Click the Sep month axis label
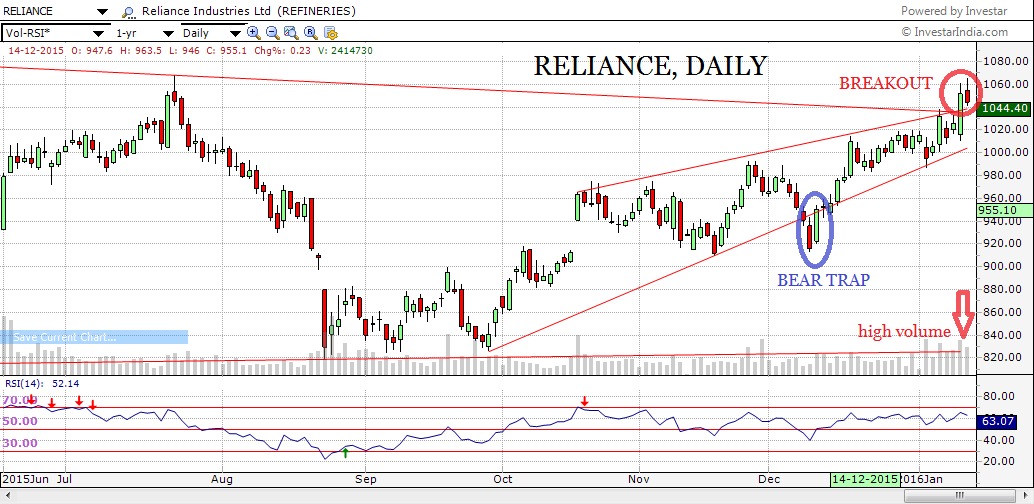The height and width of the screenshot is (504, 1034). click(365, 478)
